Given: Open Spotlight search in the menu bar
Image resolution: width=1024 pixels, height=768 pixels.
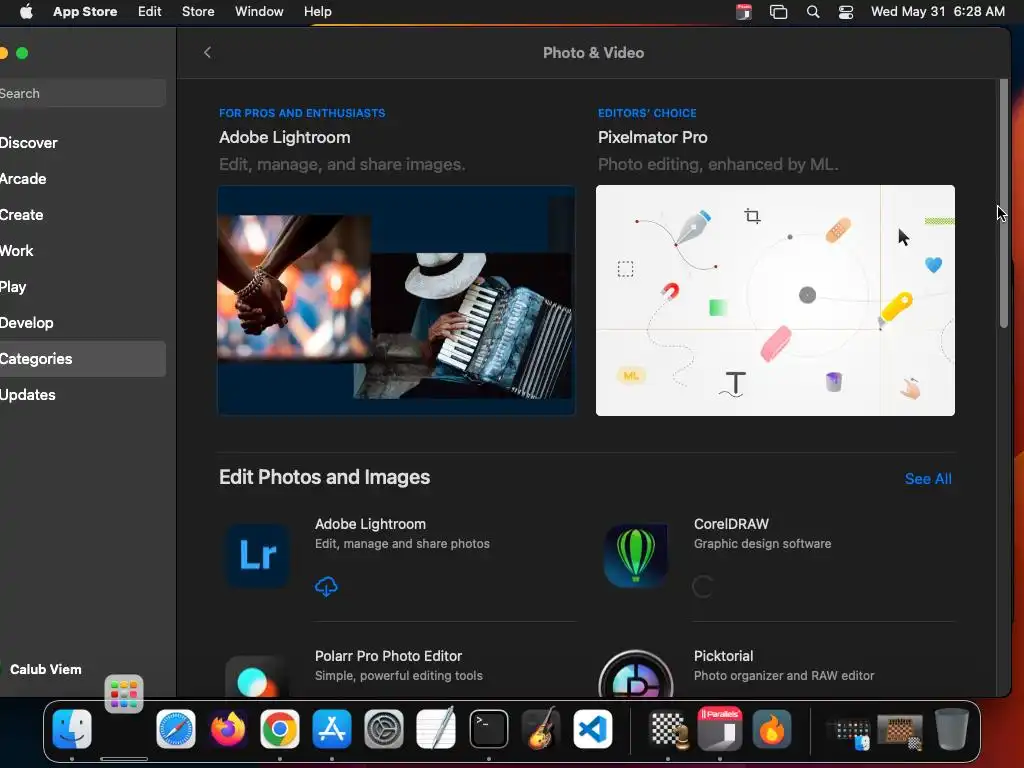Looking at the screenshot, I should (x=812, y=12).
